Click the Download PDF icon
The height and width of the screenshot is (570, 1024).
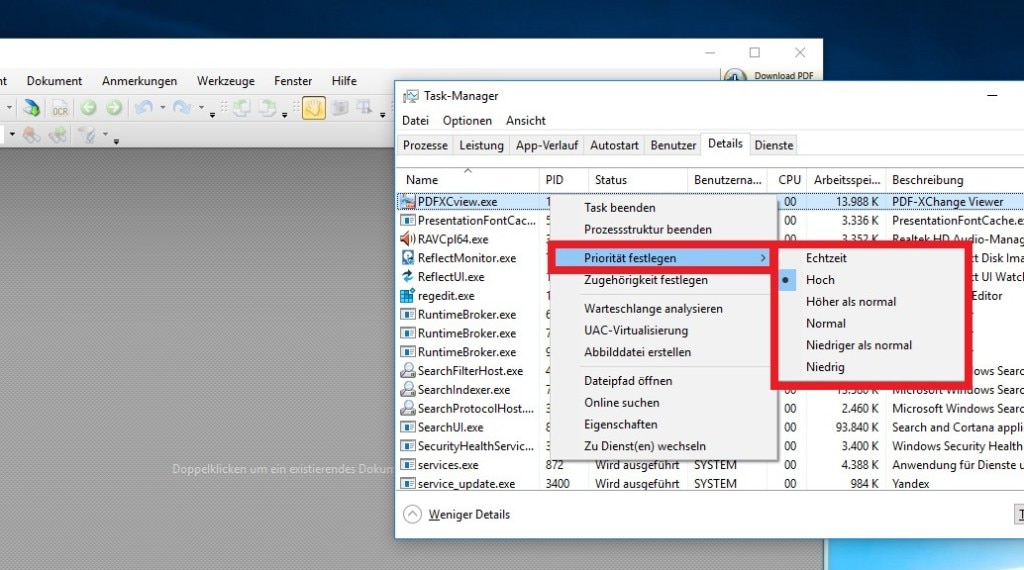735,76
